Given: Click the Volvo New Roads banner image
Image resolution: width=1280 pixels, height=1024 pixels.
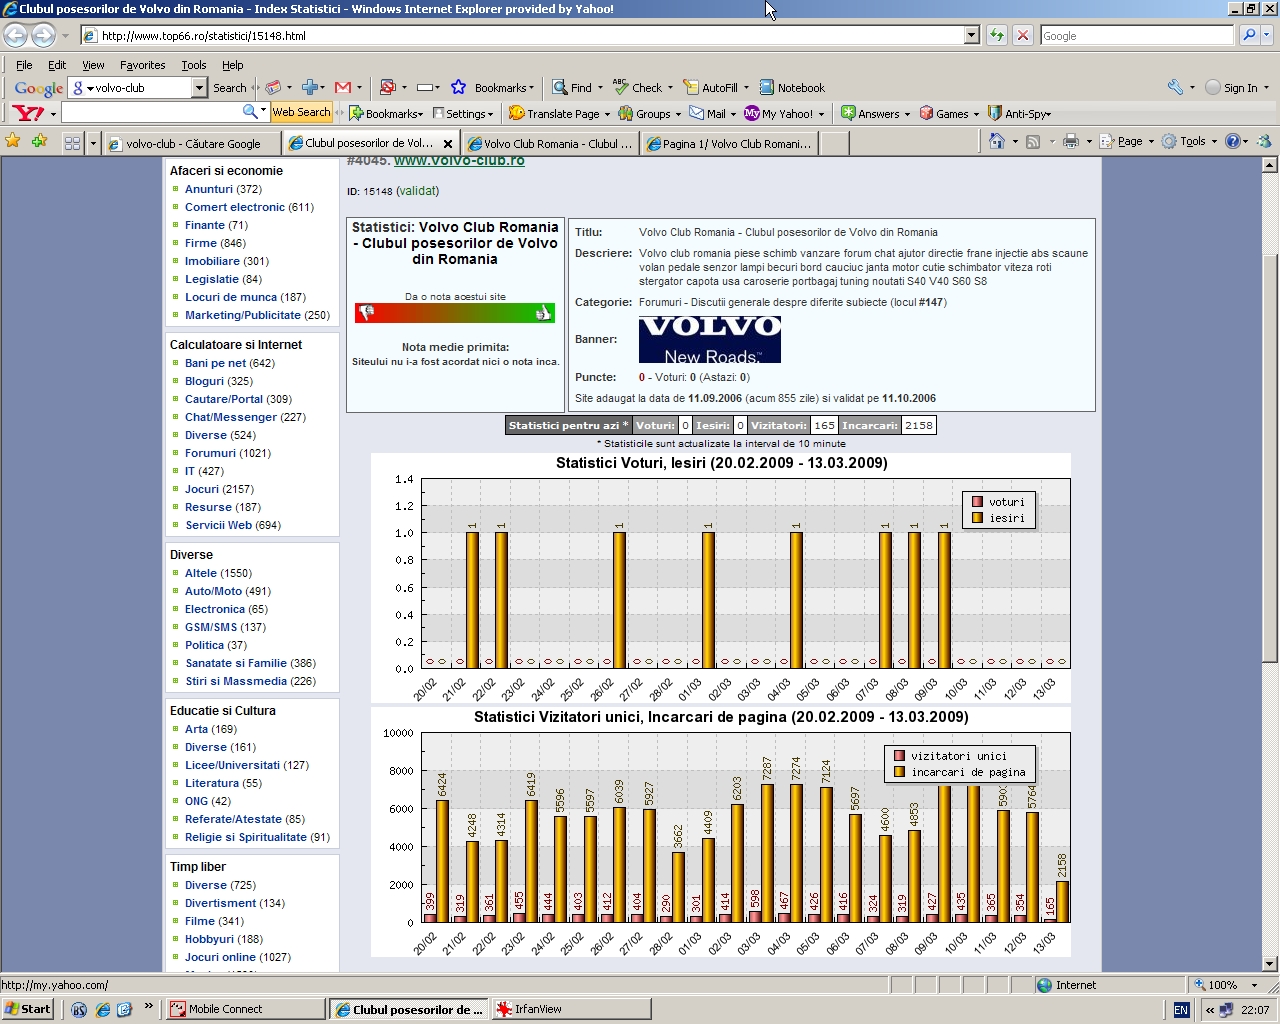Looking at the screenshot, I should click(x=710, y=339).
